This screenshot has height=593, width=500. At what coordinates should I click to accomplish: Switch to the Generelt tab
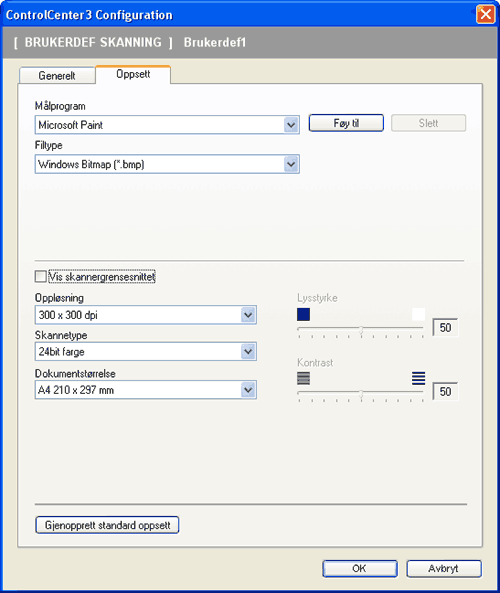tap(57, 76)
